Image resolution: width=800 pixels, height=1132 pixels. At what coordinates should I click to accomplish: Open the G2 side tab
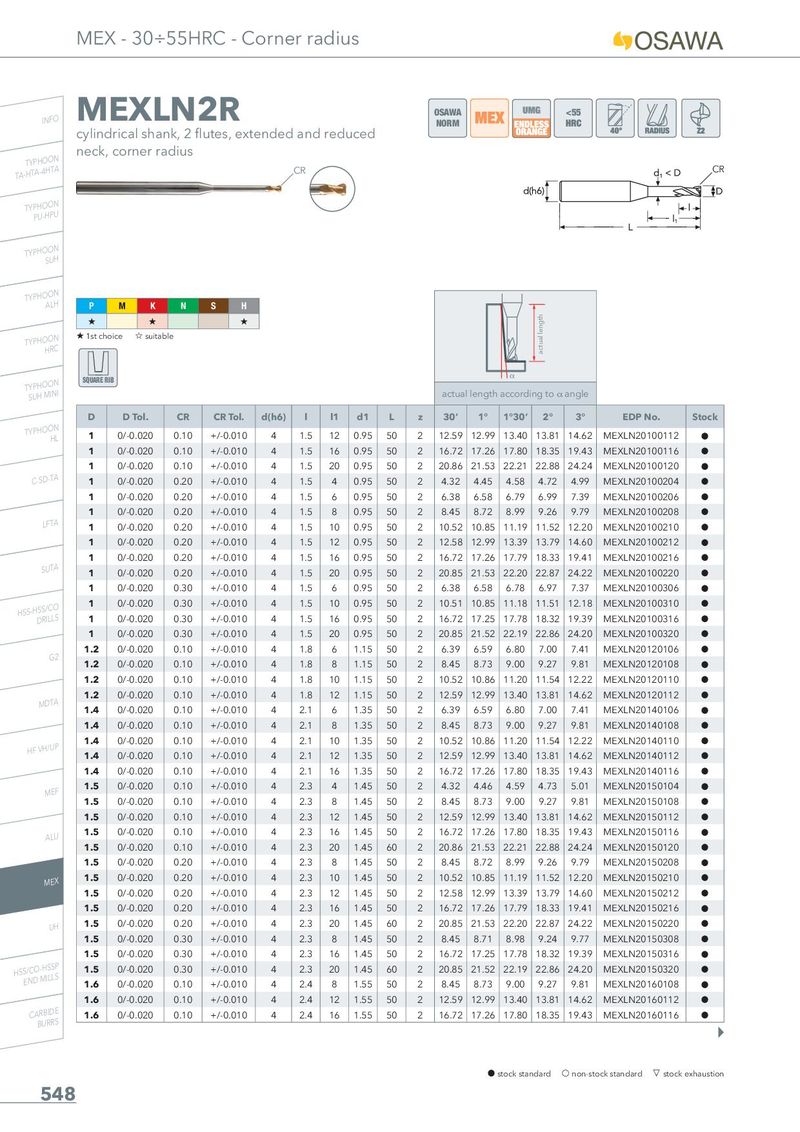point(32,660)
